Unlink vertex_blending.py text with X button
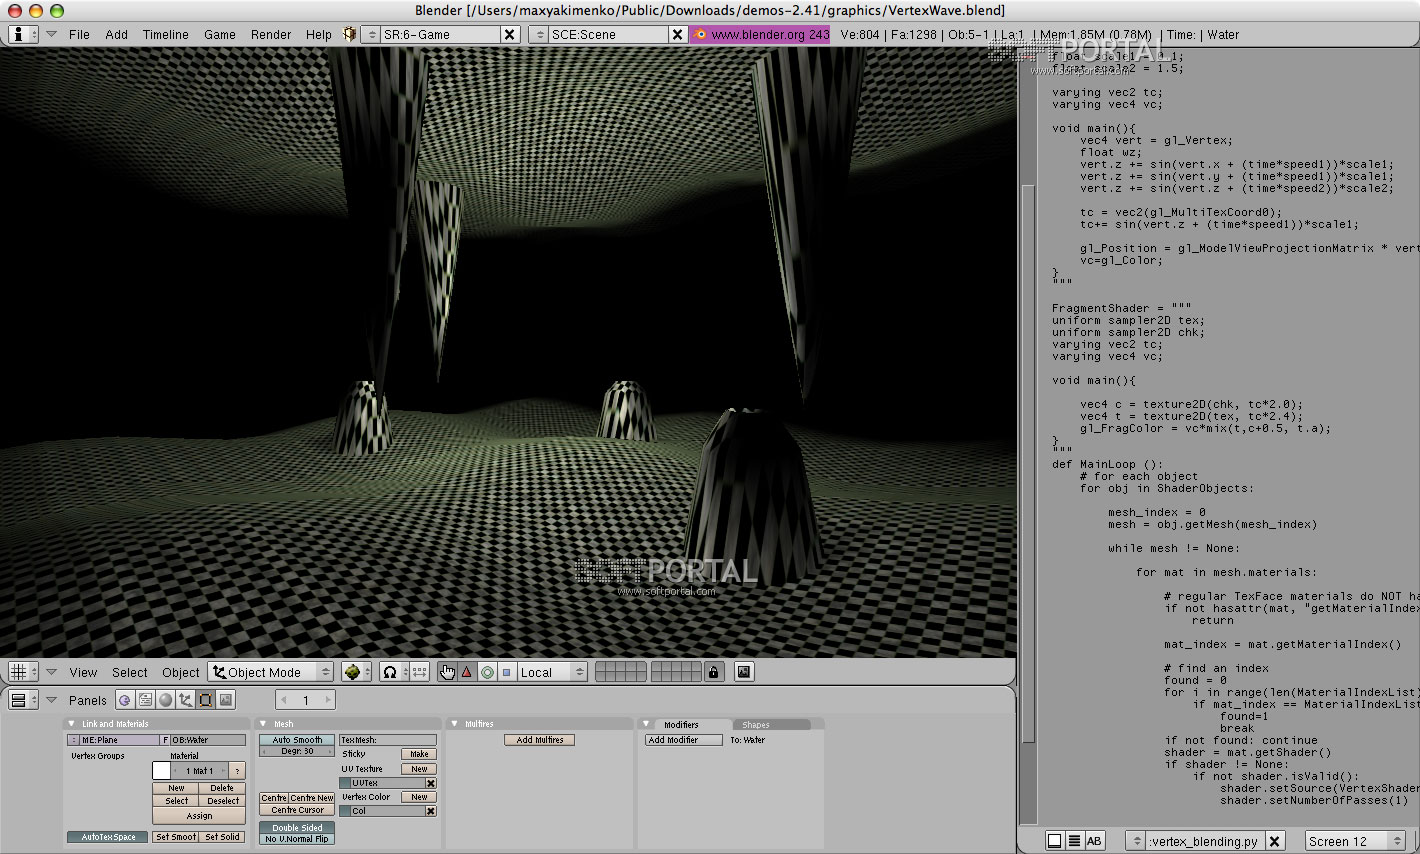Screen dimensions: 1420x854 [1275, 841]
